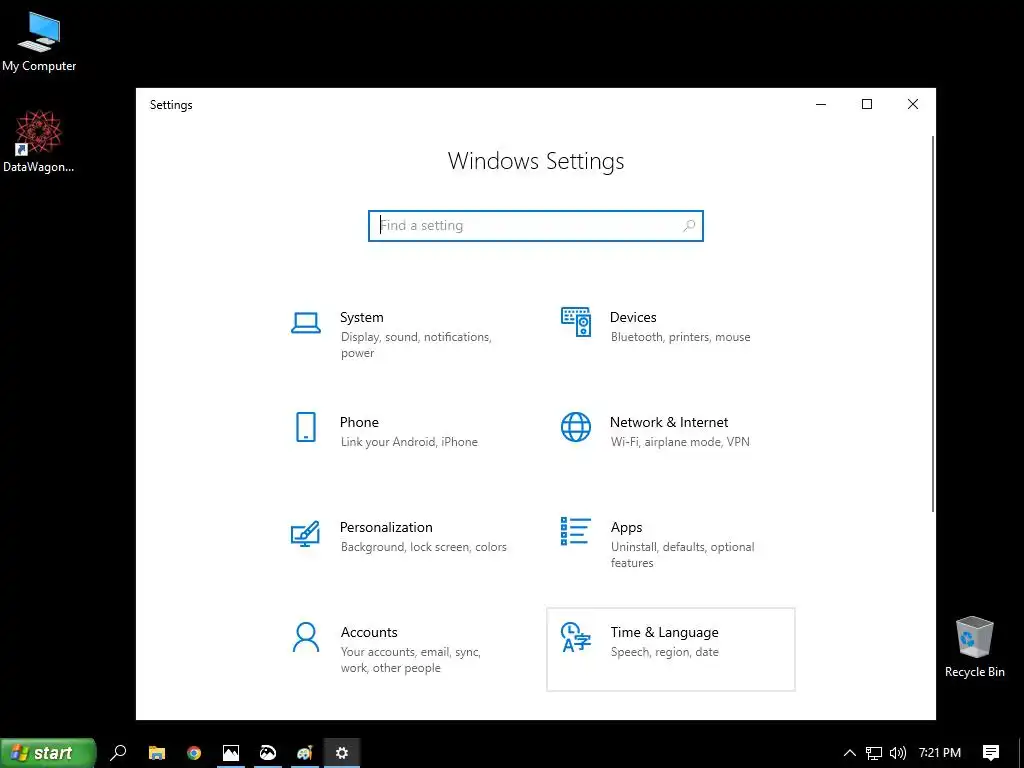1024x768 pixels.
Task: Click the Personalization heading text
Action: point(386,528)
